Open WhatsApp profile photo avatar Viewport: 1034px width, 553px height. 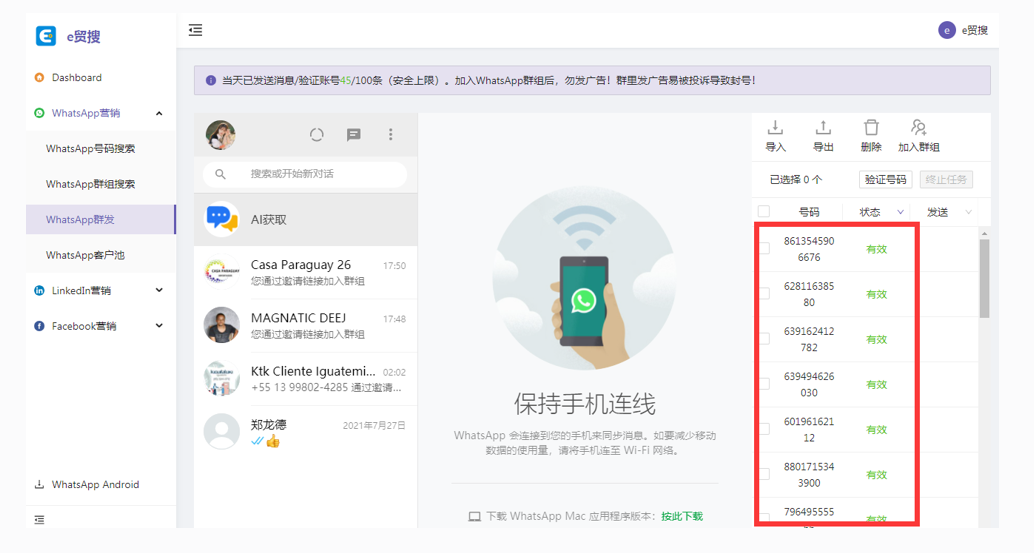[x=220, y=135]
